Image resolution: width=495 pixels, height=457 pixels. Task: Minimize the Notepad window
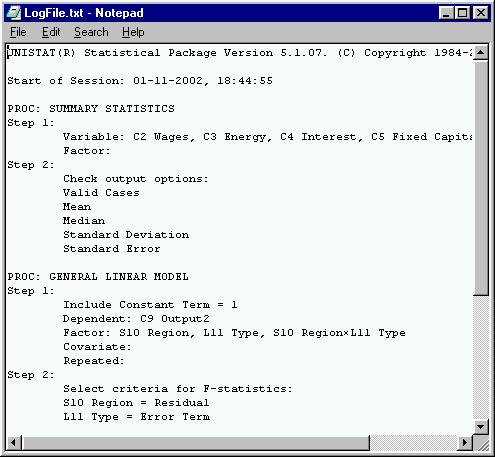pyautogui.click(x=446, y=13)
